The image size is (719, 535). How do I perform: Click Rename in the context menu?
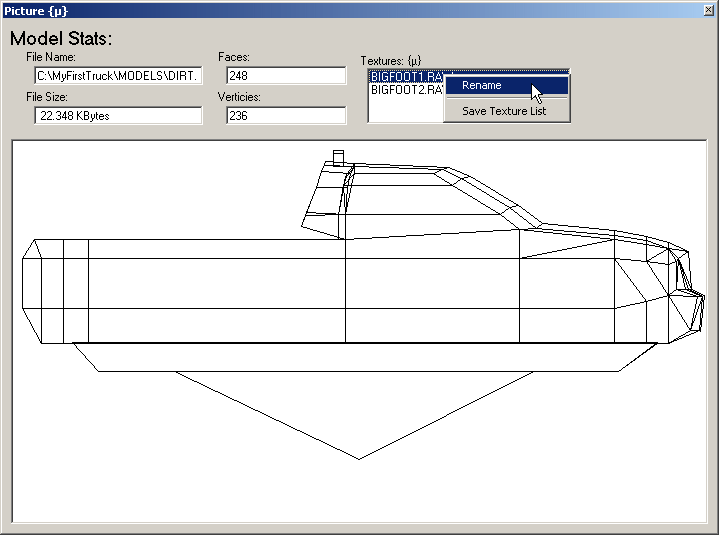(x=482, y=85)
